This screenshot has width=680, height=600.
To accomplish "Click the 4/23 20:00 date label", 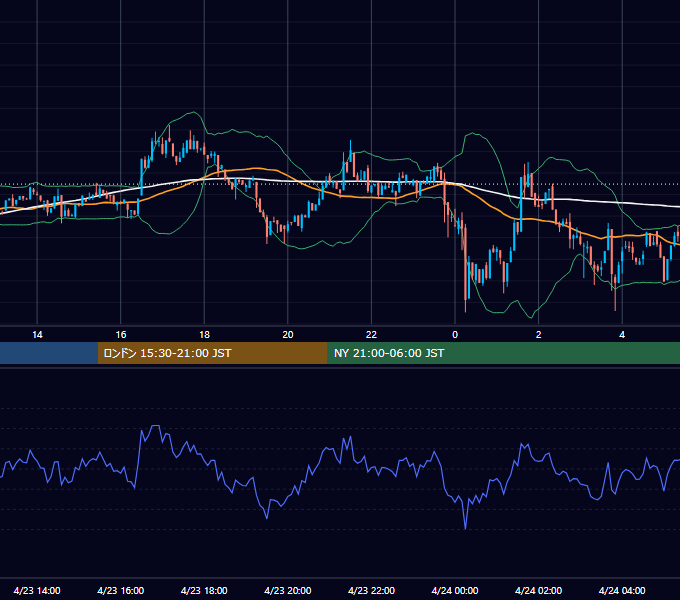I will pyautogui.click(x=288, y=590).
